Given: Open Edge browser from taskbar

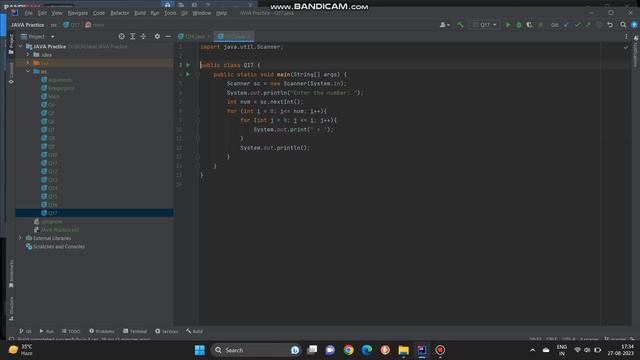Looking at the screenshot, I should (367, 350).
